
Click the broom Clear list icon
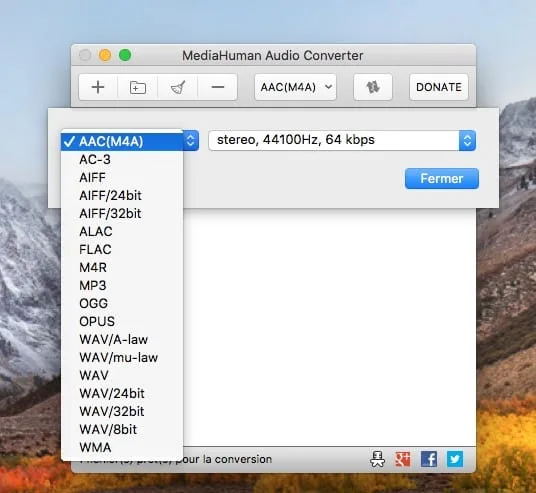pyautogui.click(x=178, y=87)
